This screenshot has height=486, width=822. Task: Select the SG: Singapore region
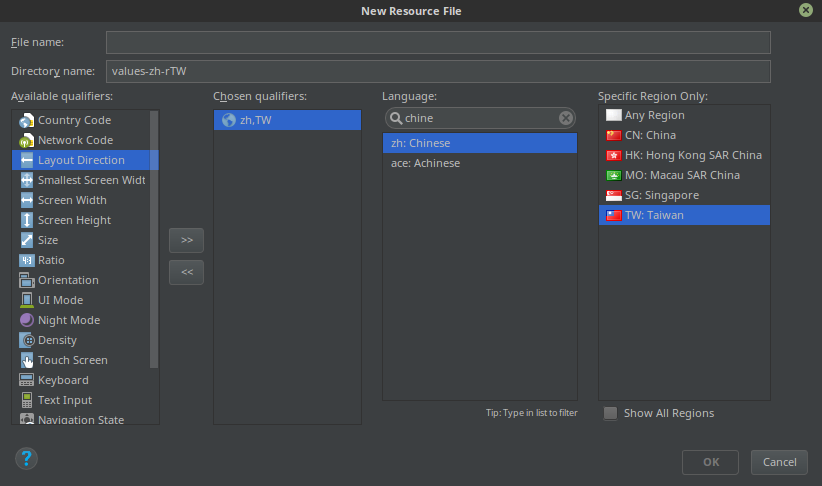pyautogui.click(x=661, y=195)
